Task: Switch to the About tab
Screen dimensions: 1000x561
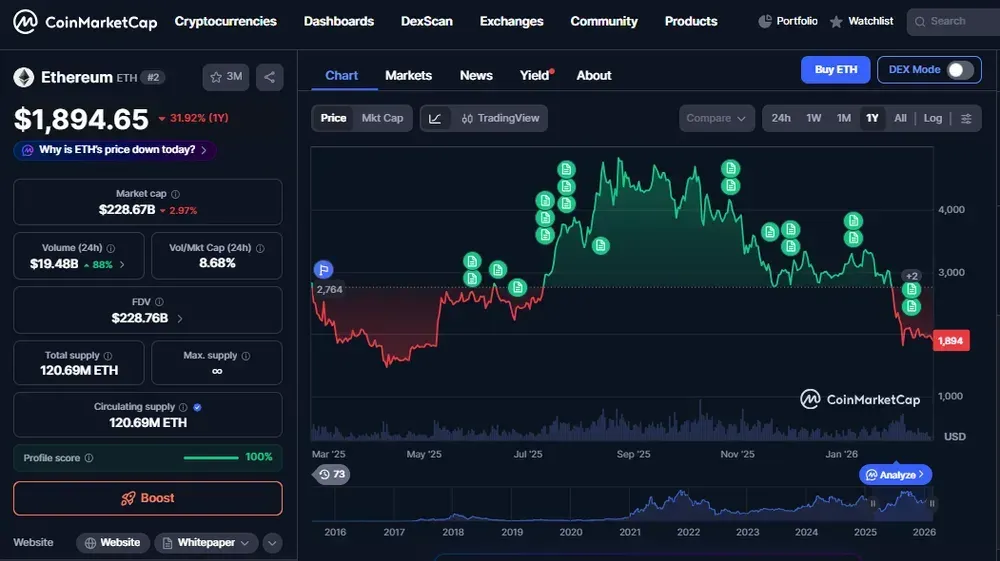Action: click(594, 76)
